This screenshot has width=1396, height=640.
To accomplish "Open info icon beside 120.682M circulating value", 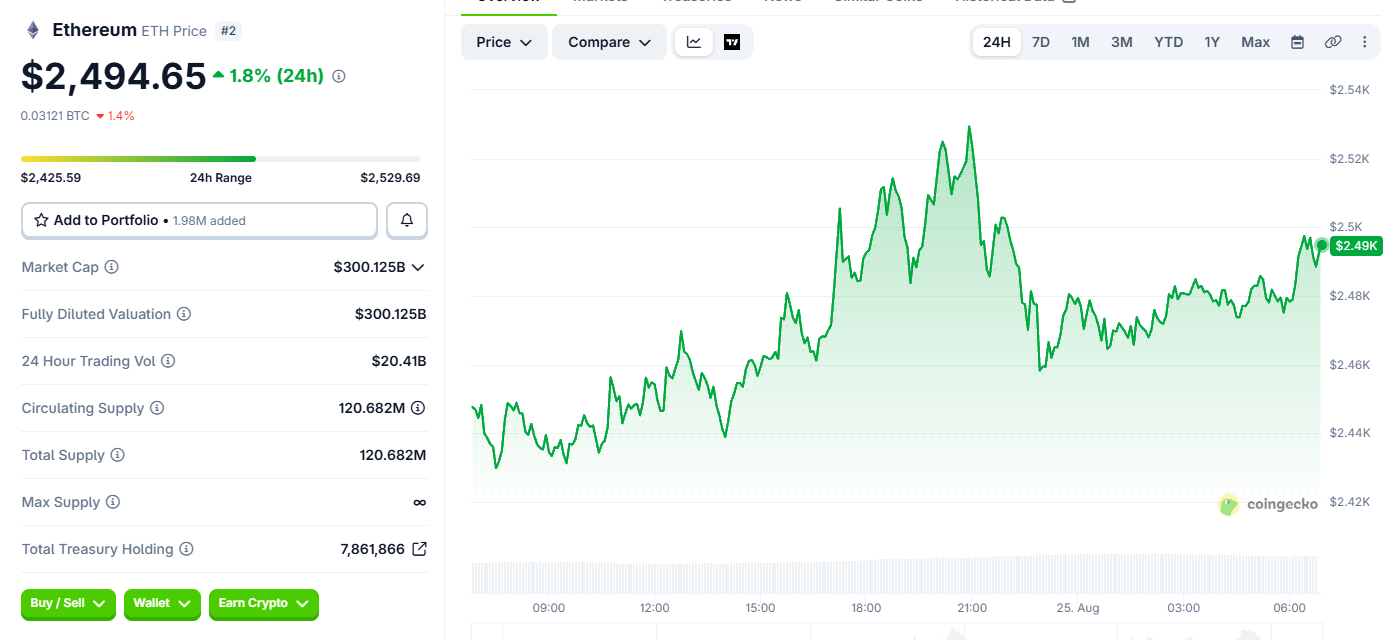I will (x=418, y=408).
